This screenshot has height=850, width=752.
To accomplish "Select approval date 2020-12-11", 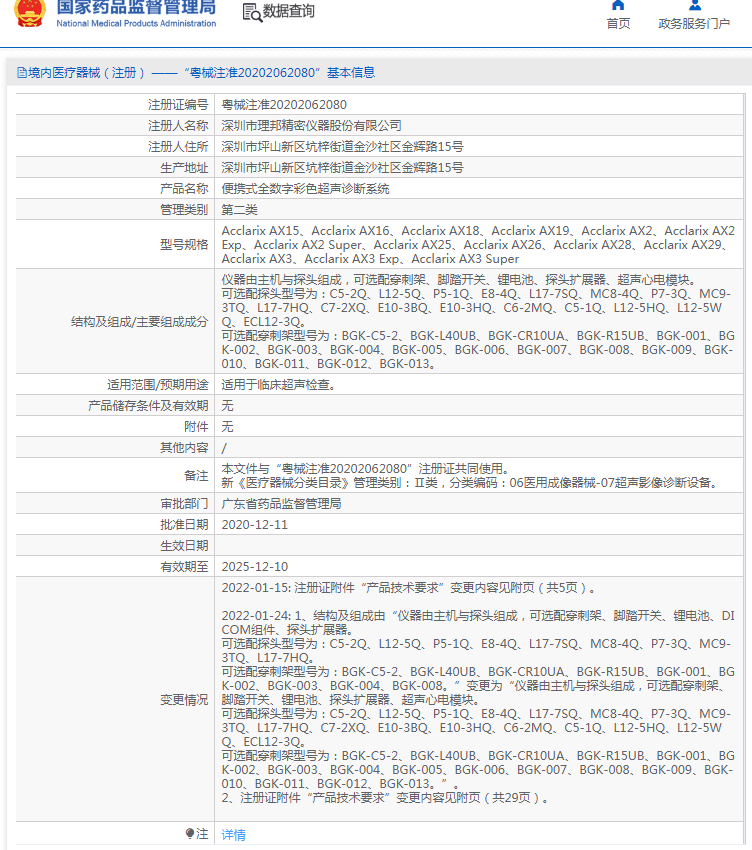I will click(254, 525).
